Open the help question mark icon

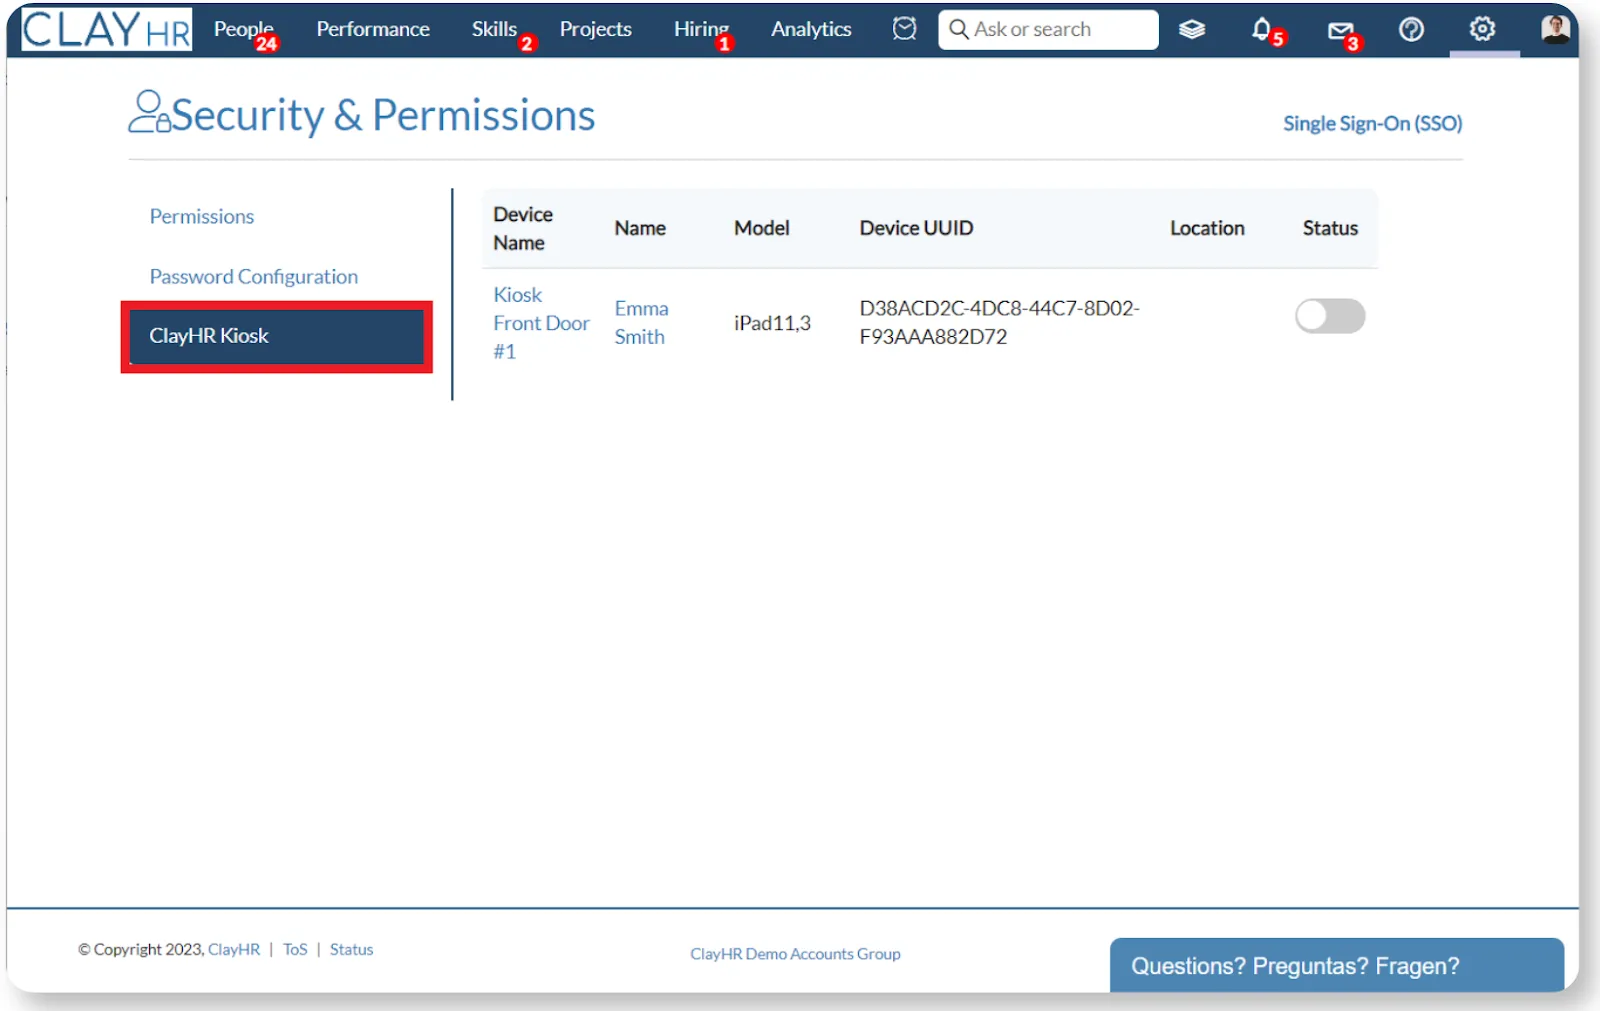[1411, 30]
